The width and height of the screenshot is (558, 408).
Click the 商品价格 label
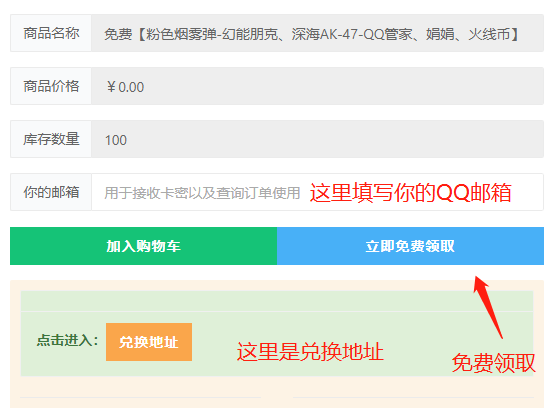pyautogui.click(x=51, y=86)
